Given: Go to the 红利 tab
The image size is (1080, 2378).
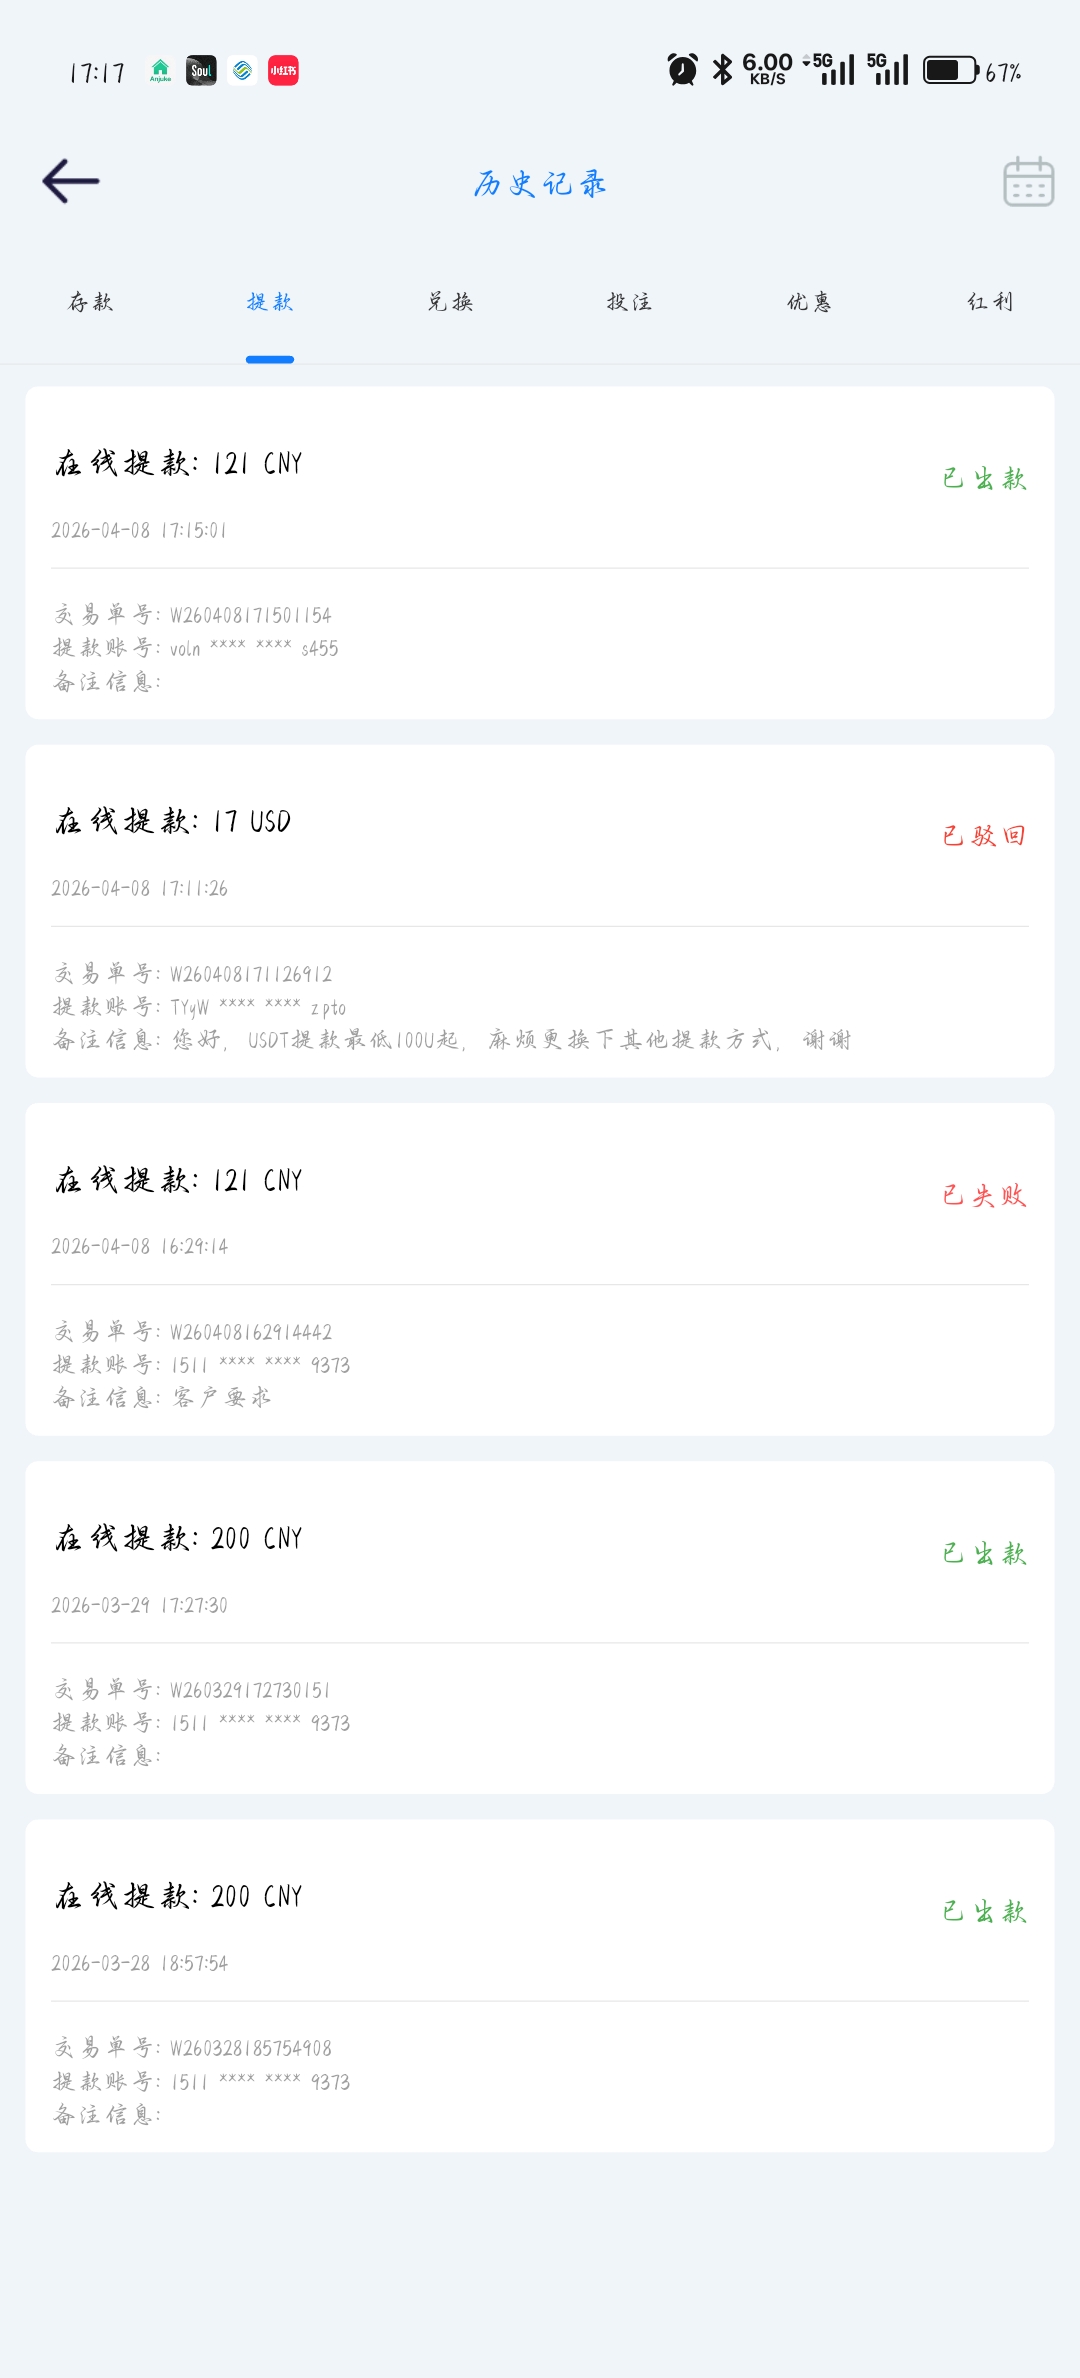Looking at the screenshot, I should 990,302.
